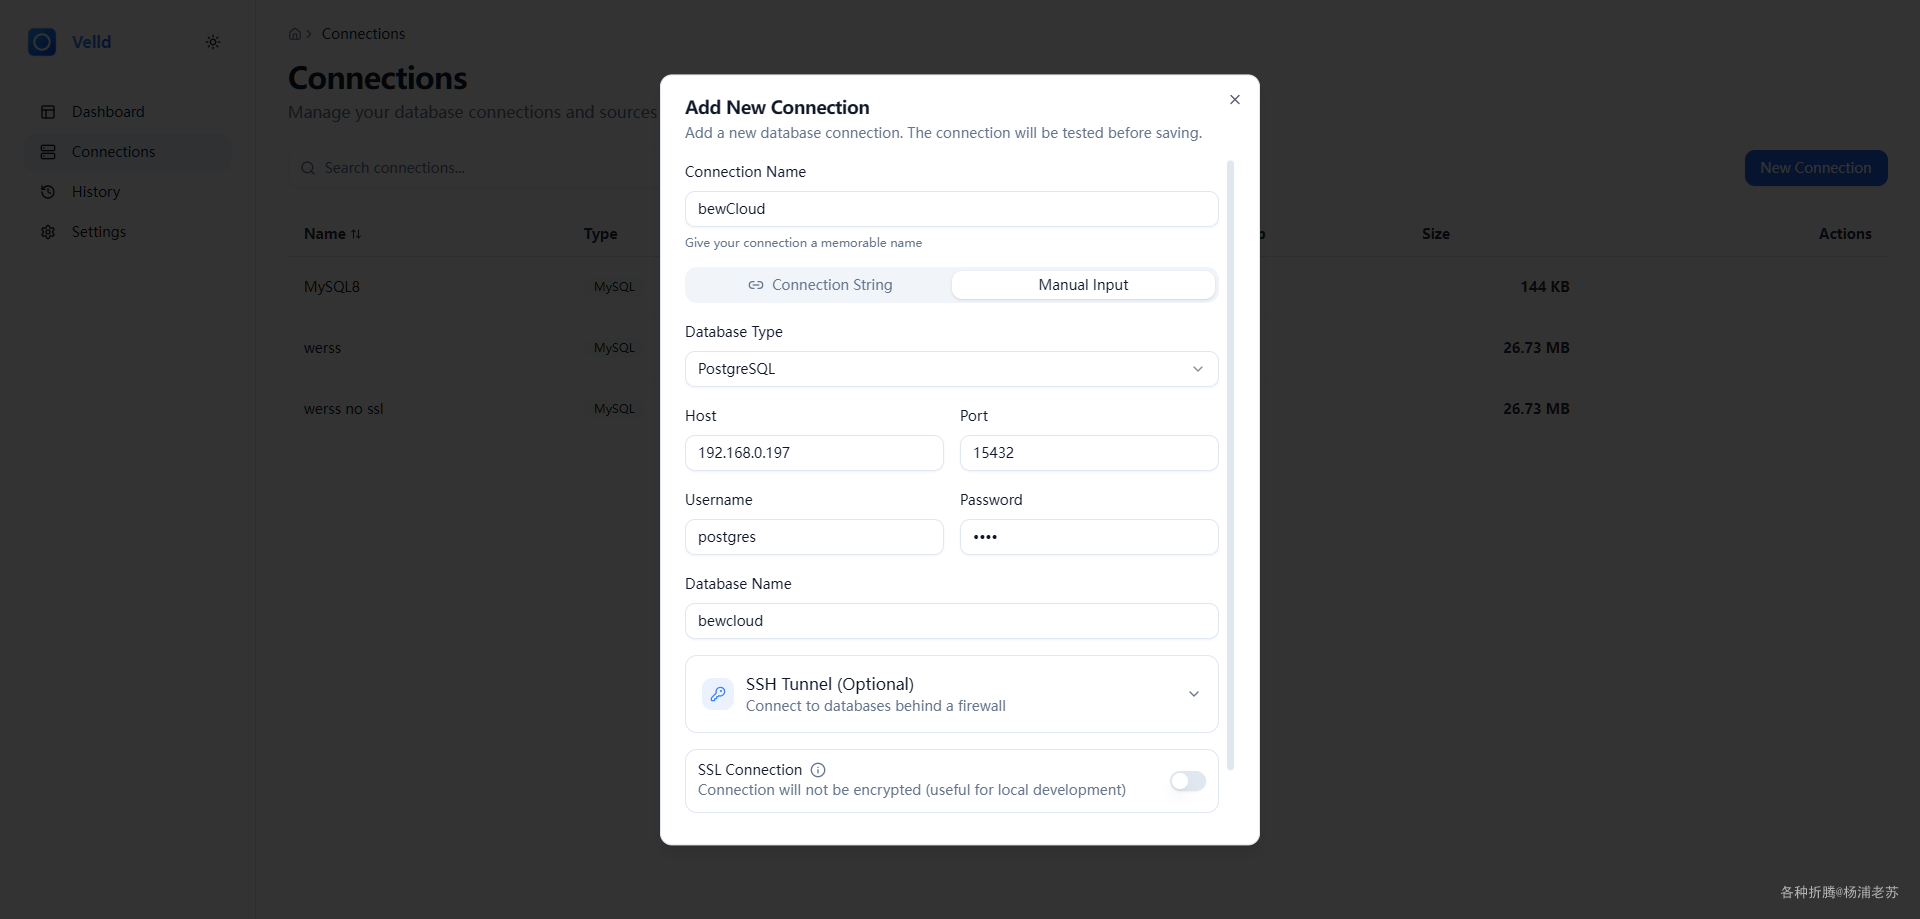Image resolution: width=1920 pixels, height=919 pixels.
Task: Click the History sidebar icon
Action: tap(48, 192)
